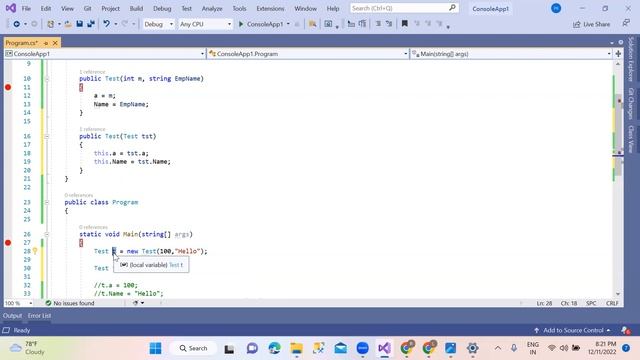Click the Visual Studio icon in the taskbar

click(384, 348)
